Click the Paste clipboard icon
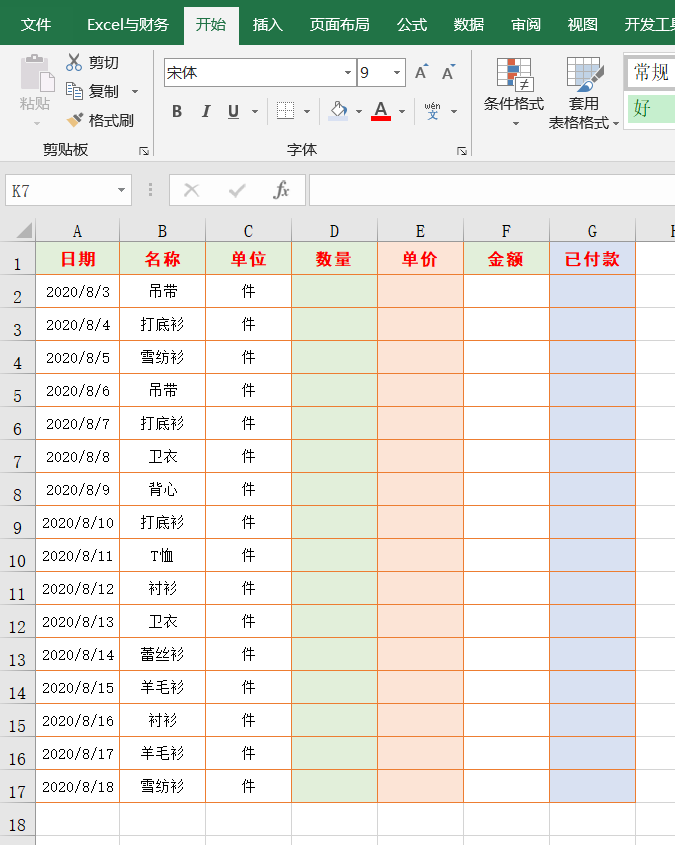This screenshot has height=845, width=675. click(x=37, y=73)
